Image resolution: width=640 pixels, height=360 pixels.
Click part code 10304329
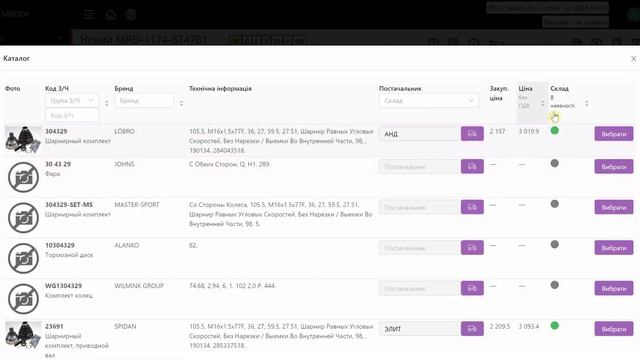(x=60, y=245)
